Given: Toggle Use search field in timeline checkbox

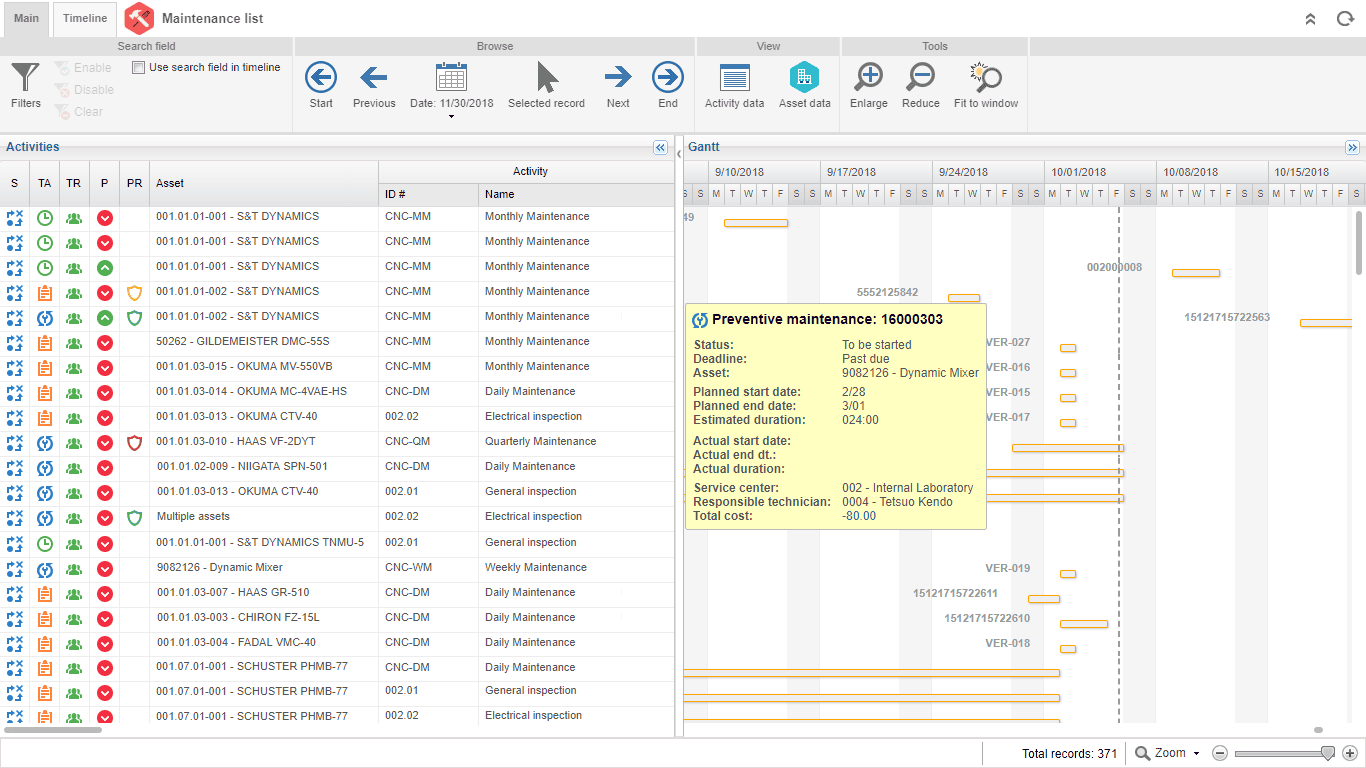Looking at the screenshot, I should pyautogui.click(x=139, y=68).
